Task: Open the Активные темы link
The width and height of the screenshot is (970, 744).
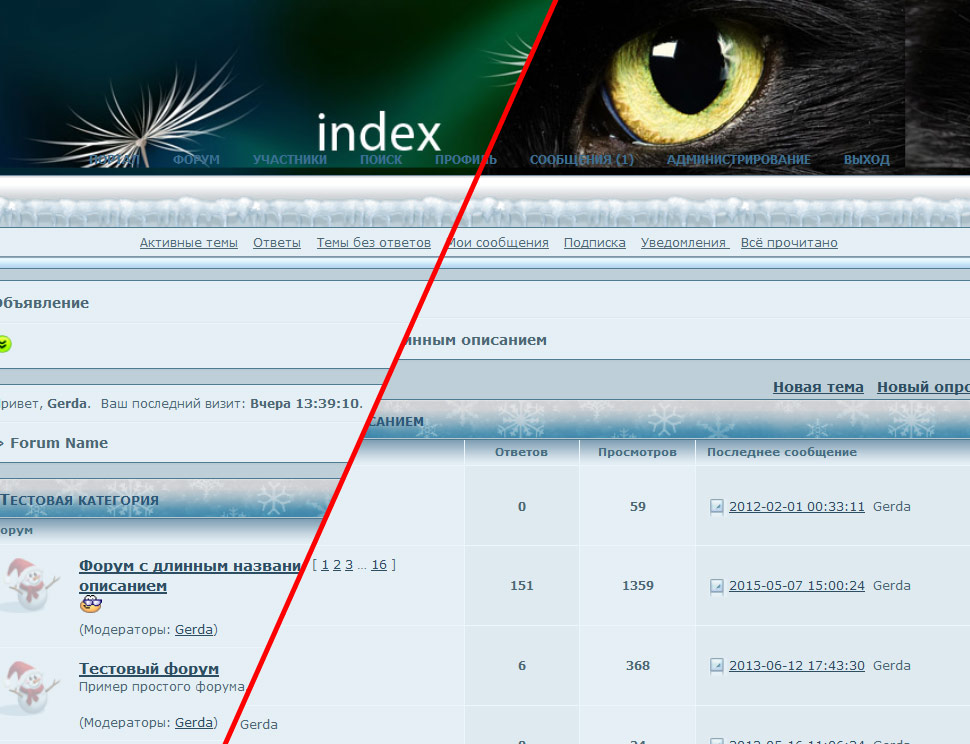Action: [x=188, y=243]
